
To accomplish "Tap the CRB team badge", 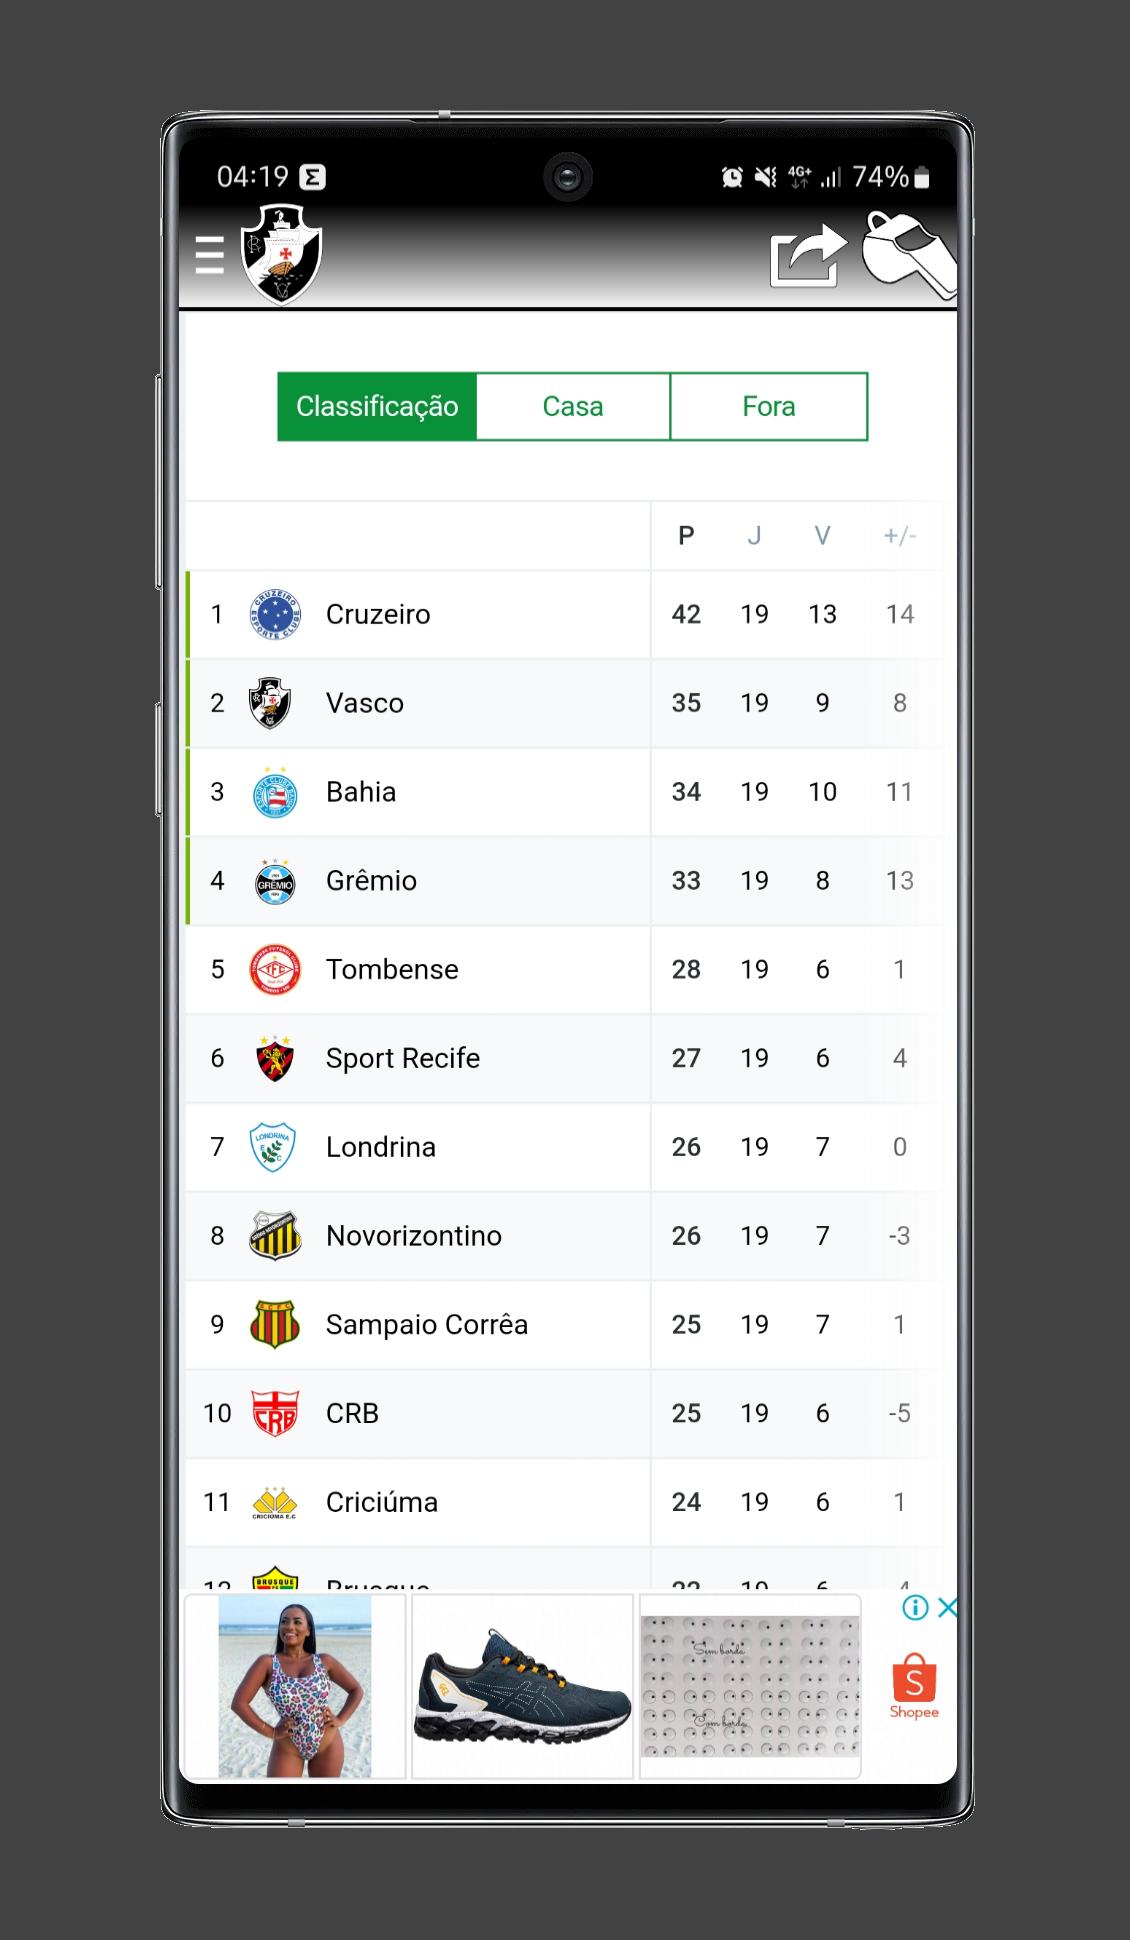I will 274,1413.
